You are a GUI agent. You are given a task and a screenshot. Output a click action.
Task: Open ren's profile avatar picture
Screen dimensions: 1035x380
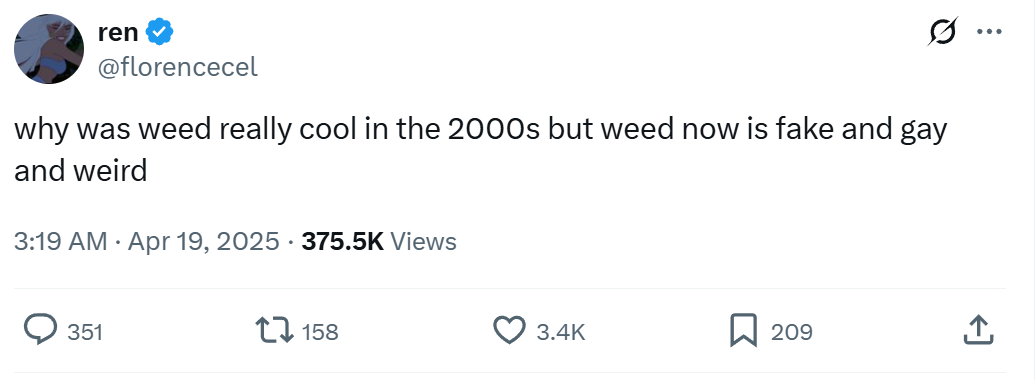[49, 49]
